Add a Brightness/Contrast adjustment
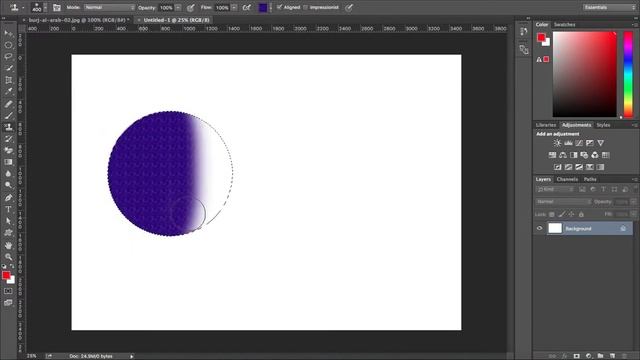 coord(557,143)
